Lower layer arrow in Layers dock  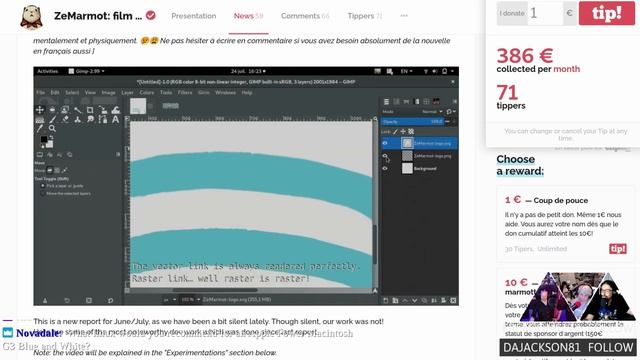pyautogui.click(x=414, y=300)
